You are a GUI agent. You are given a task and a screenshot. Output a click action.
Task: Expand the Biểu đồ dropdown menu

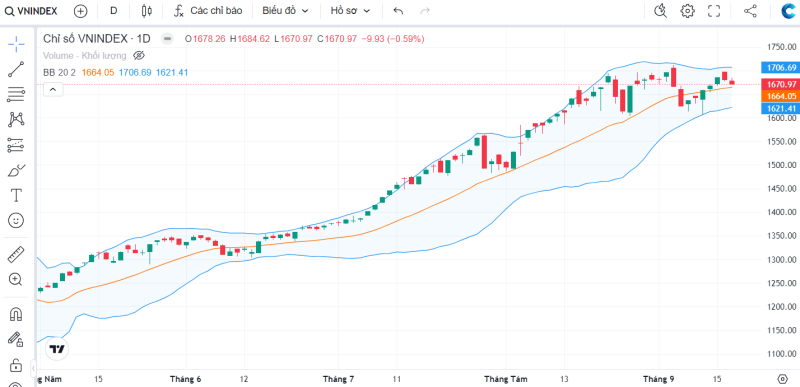tap(286, 11)
